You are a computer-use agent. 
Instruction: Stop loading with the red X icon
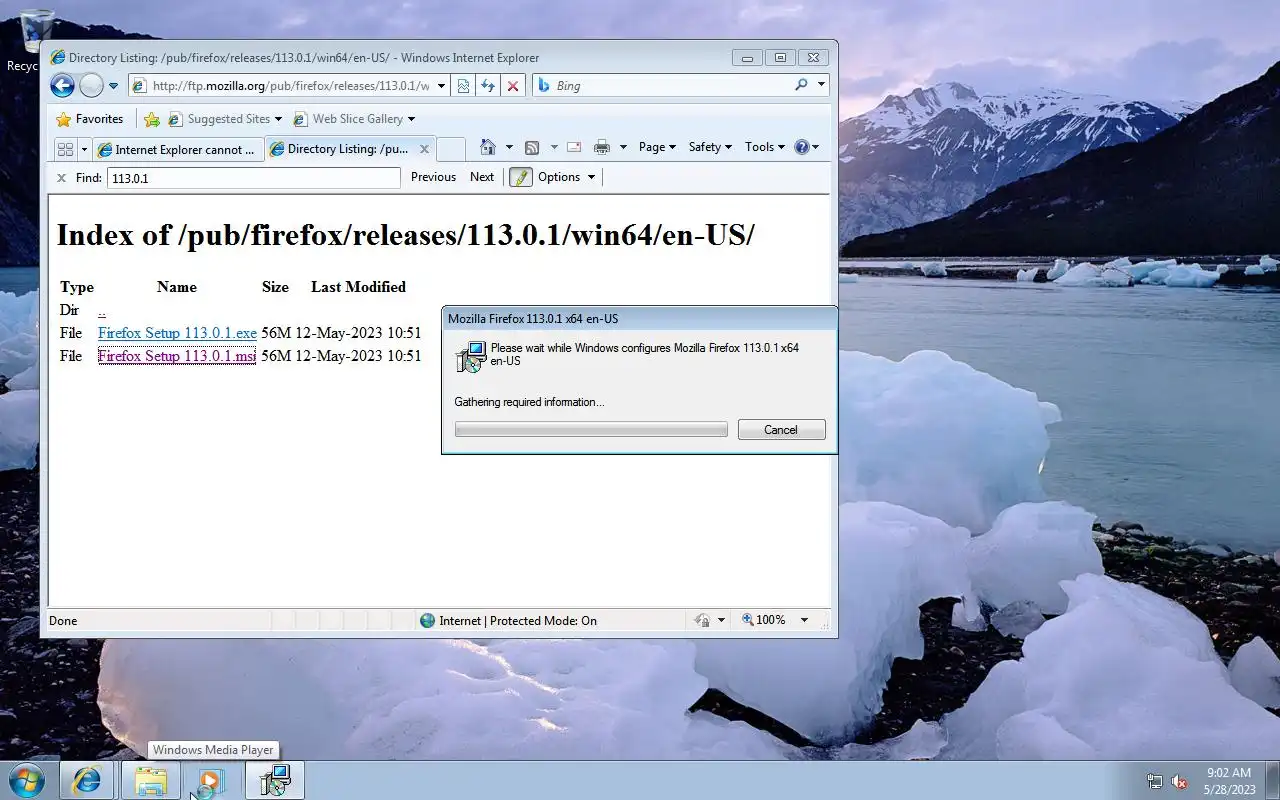[x=513, y=86]
